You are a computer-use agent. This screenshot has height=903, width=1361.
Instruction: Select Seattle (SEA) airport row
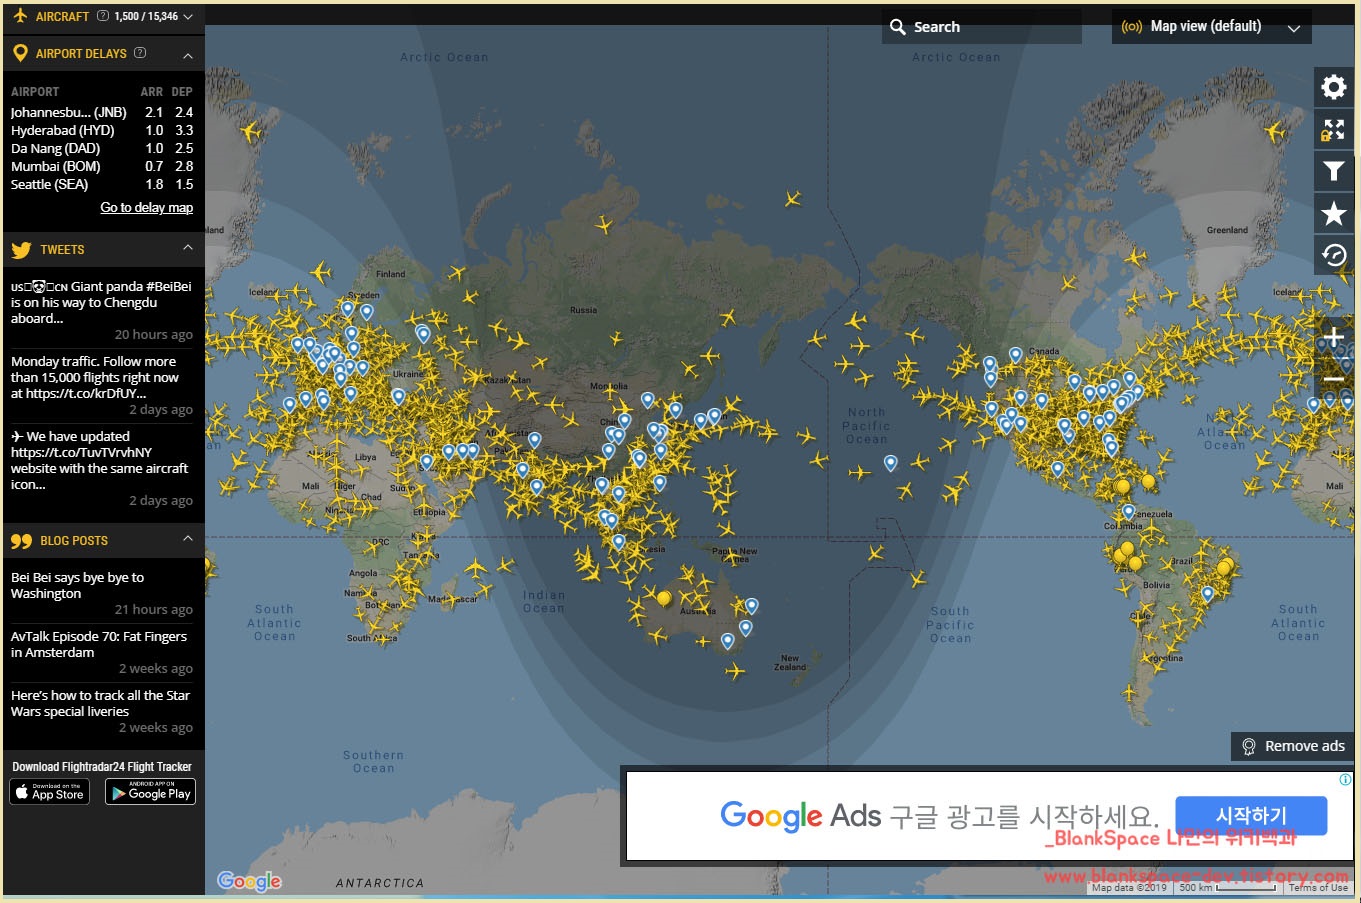click(102, 184)
